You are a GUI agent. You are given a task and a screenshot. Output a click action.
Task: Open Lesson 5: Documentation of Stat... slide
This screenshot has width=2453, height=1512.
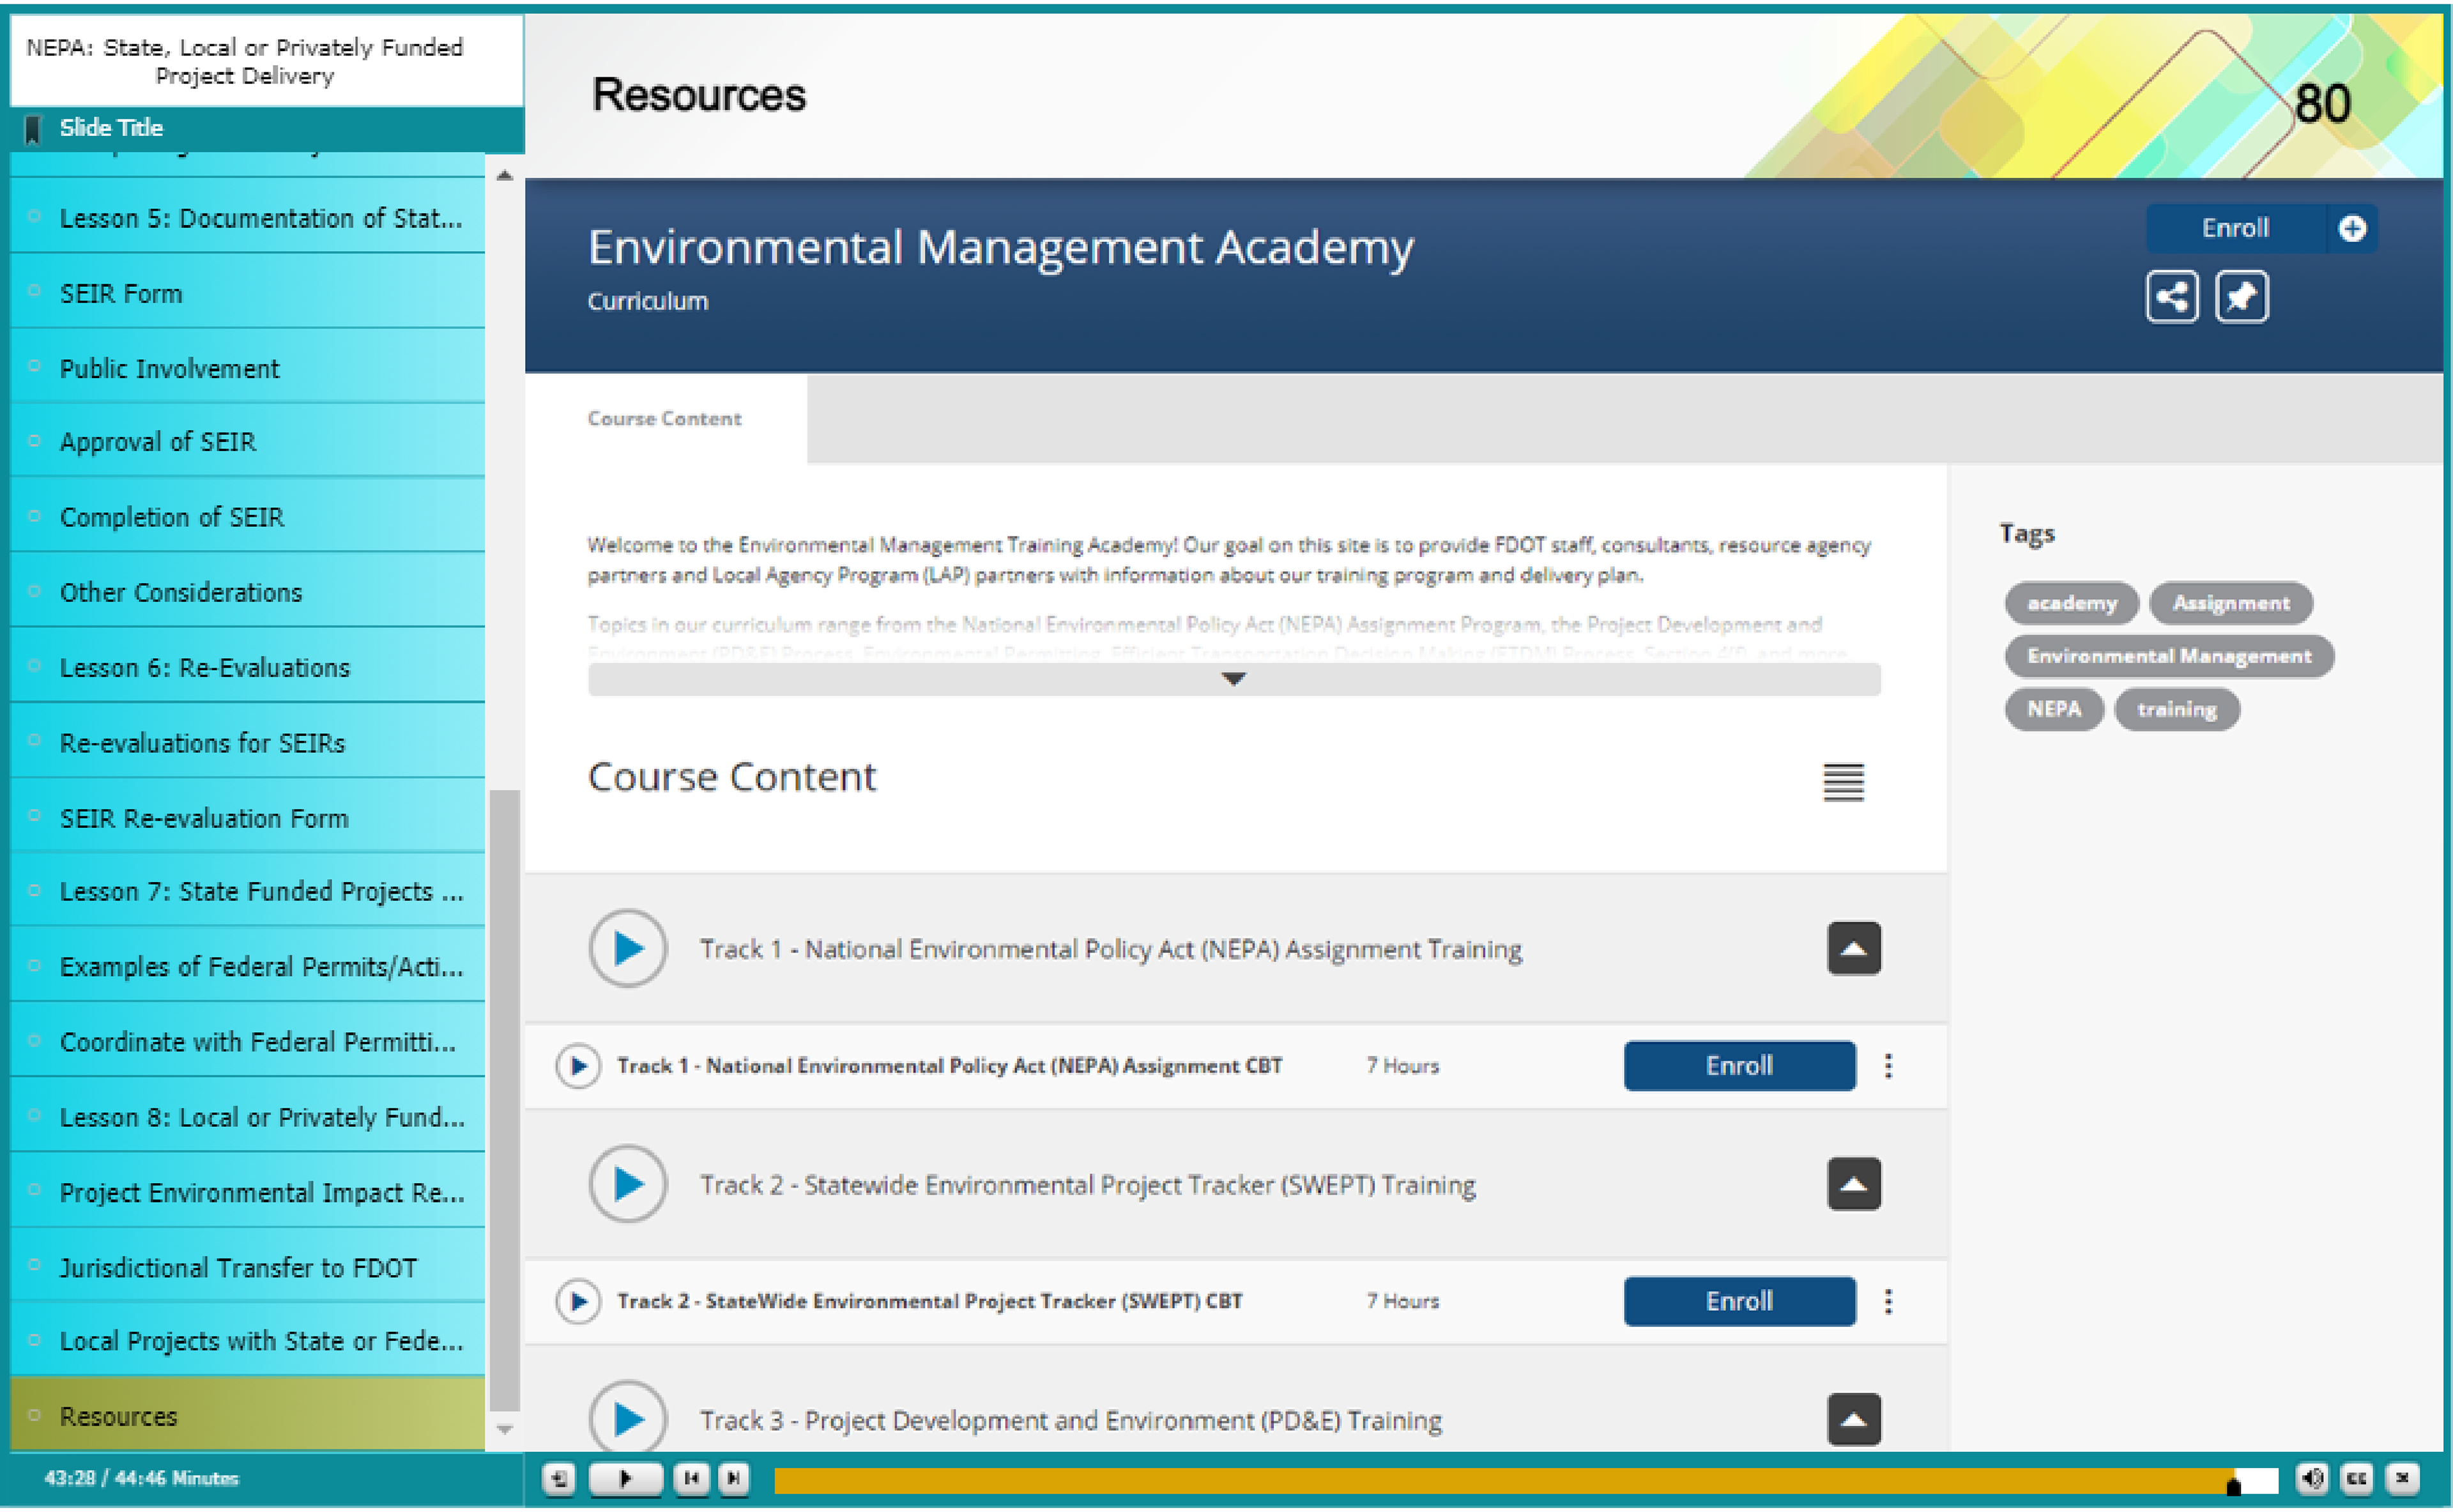pos(247,217)
